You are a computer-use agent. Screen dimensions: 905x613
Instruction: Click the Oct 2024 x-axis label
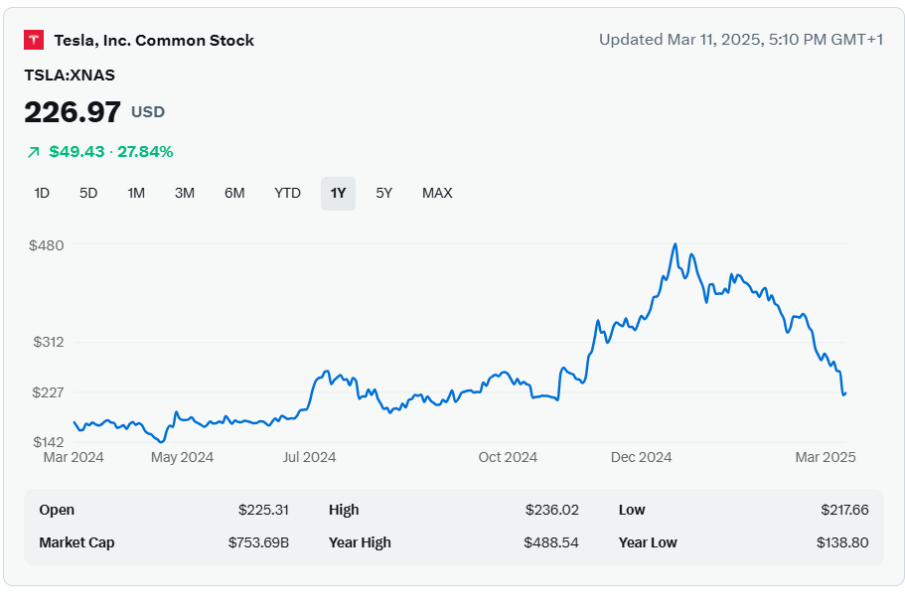pos(508,457)
